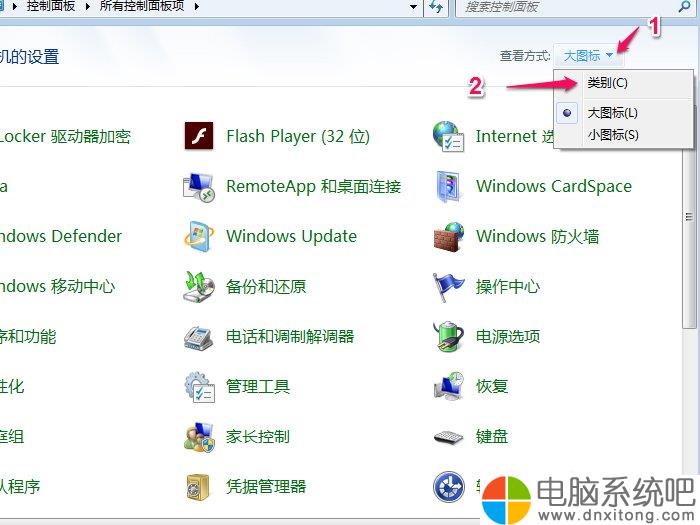Choose 大图标(L) from the view menu
The image size is (700, 525).
click(612, 113)
